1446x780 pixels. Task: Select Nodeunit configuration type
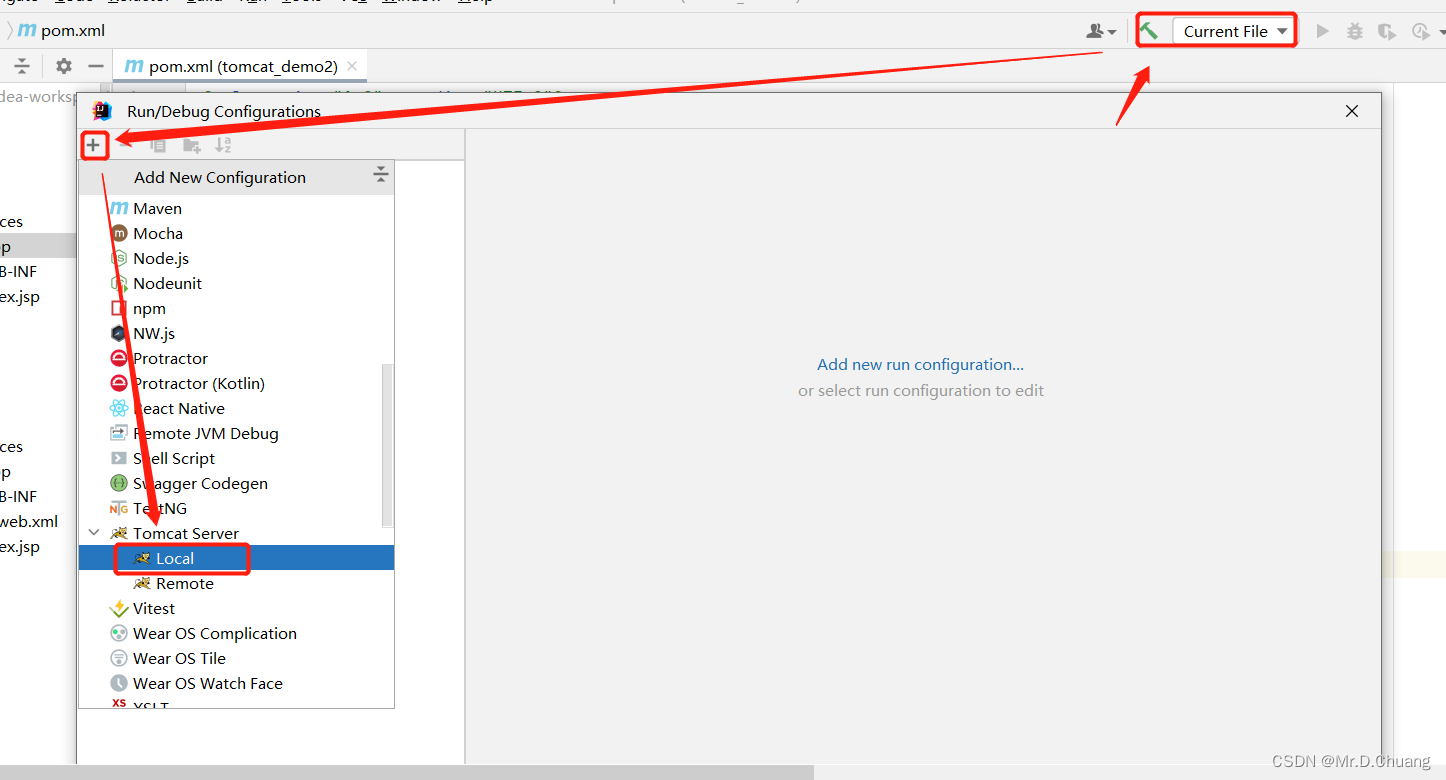pos(236,283)
